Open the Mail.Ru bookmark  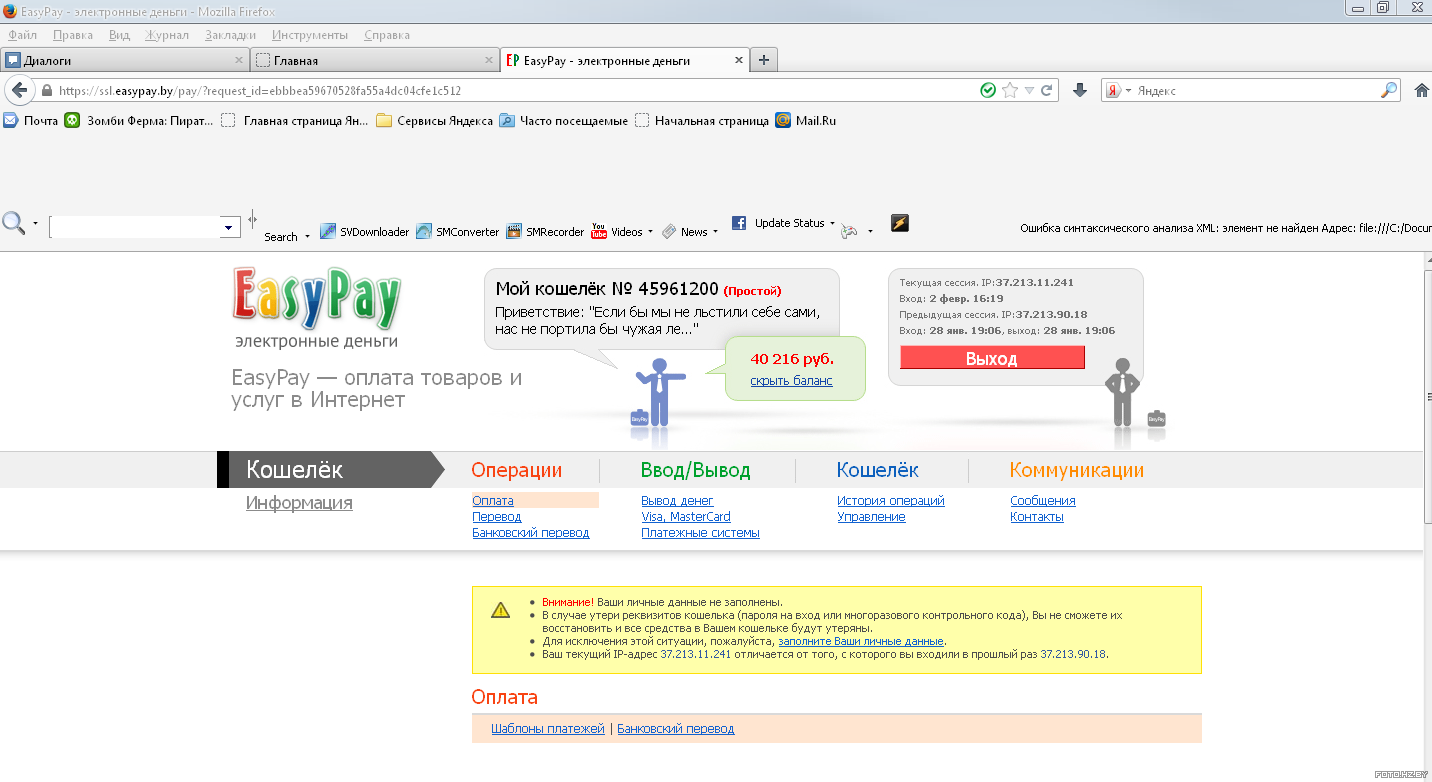[x=806, y=120]
